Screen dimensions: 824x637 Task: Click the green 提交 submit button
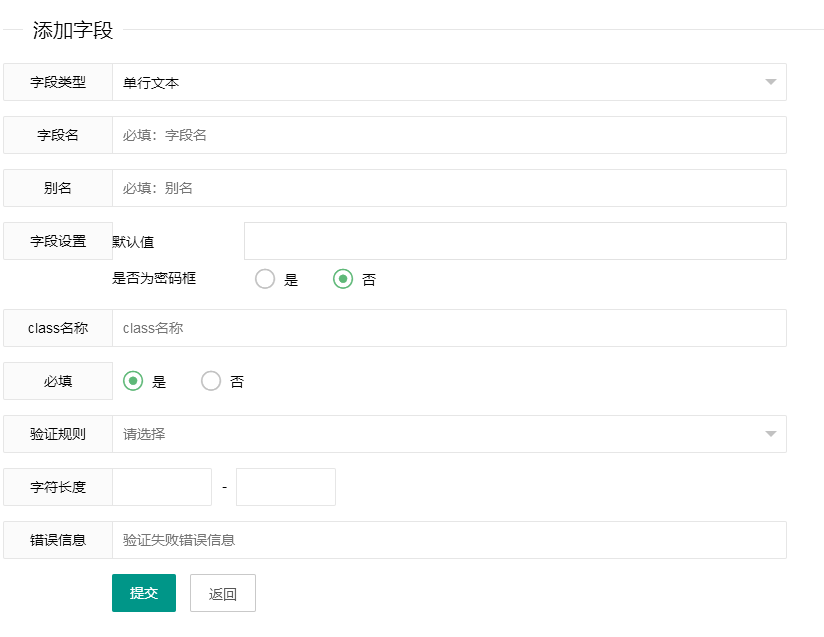pyautogui.click(x=143, y=592)
